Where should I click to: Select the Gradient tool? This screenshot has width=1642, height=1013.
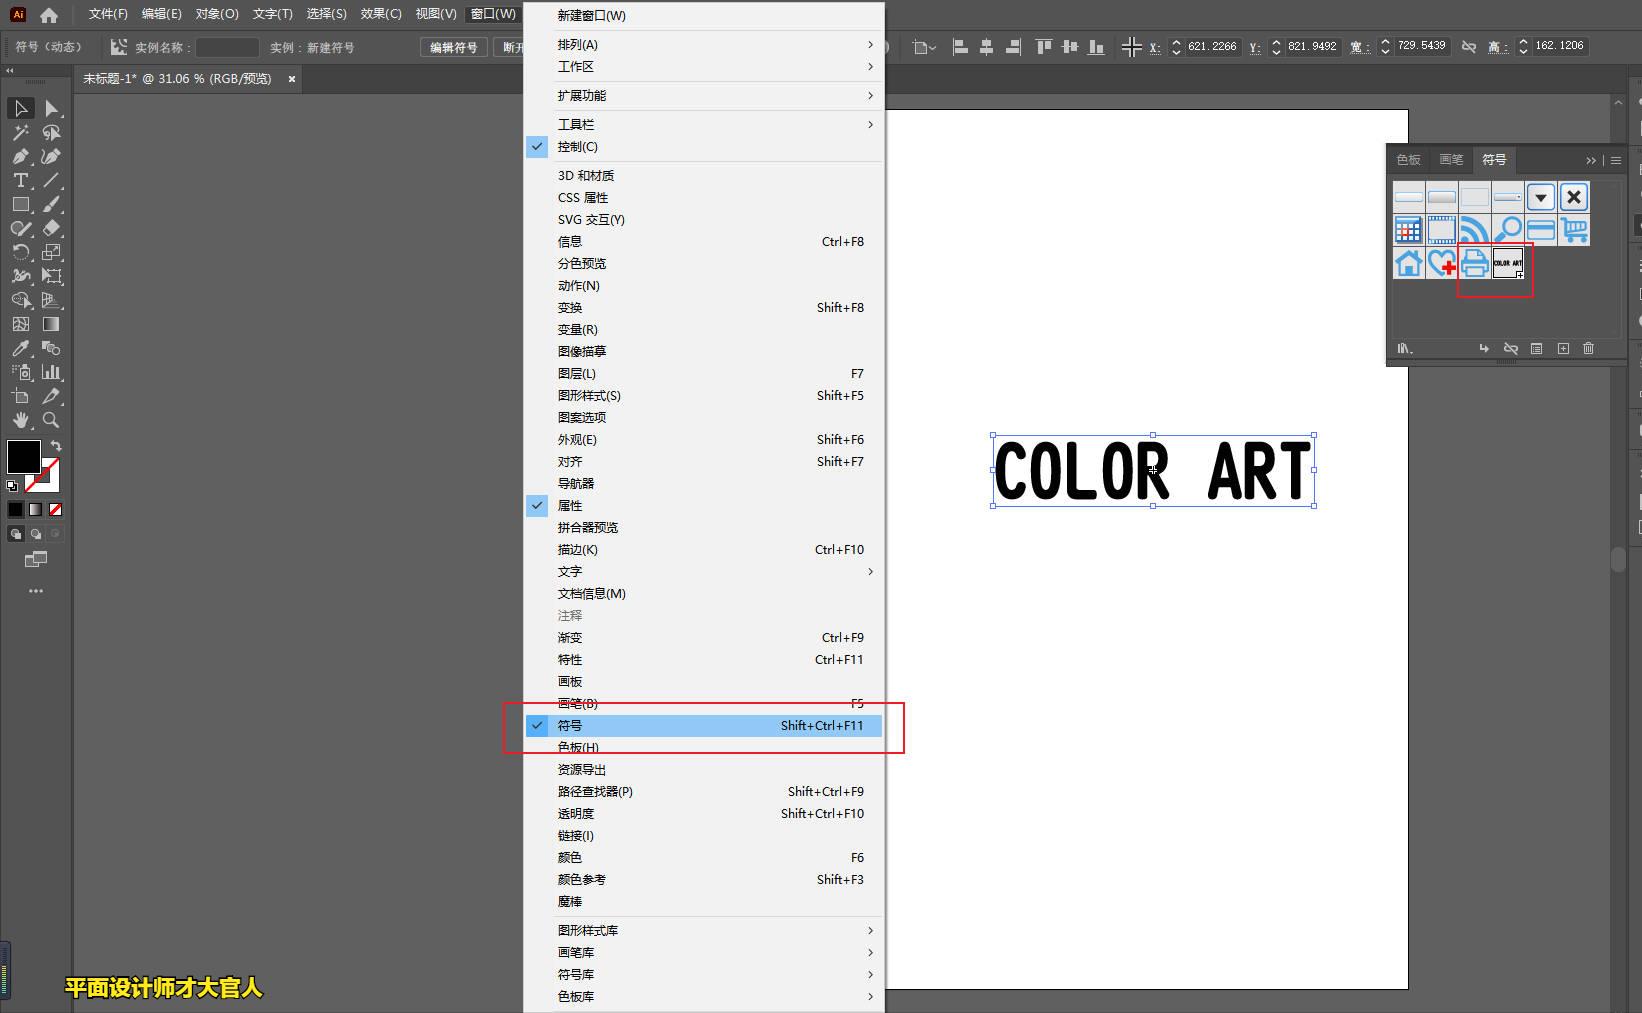52,324
